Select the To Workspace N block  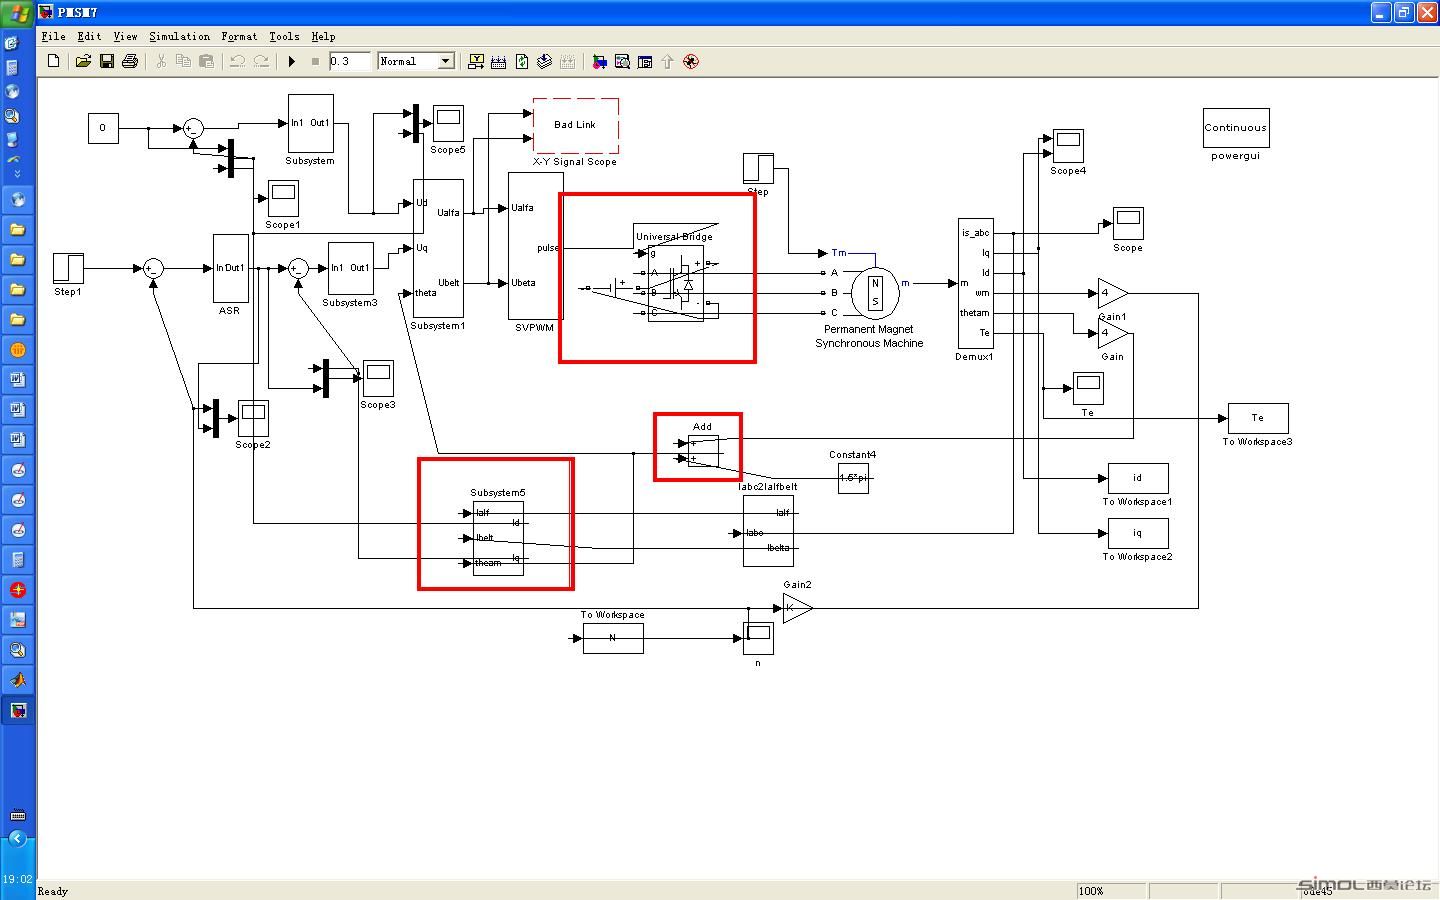point(613,638)
